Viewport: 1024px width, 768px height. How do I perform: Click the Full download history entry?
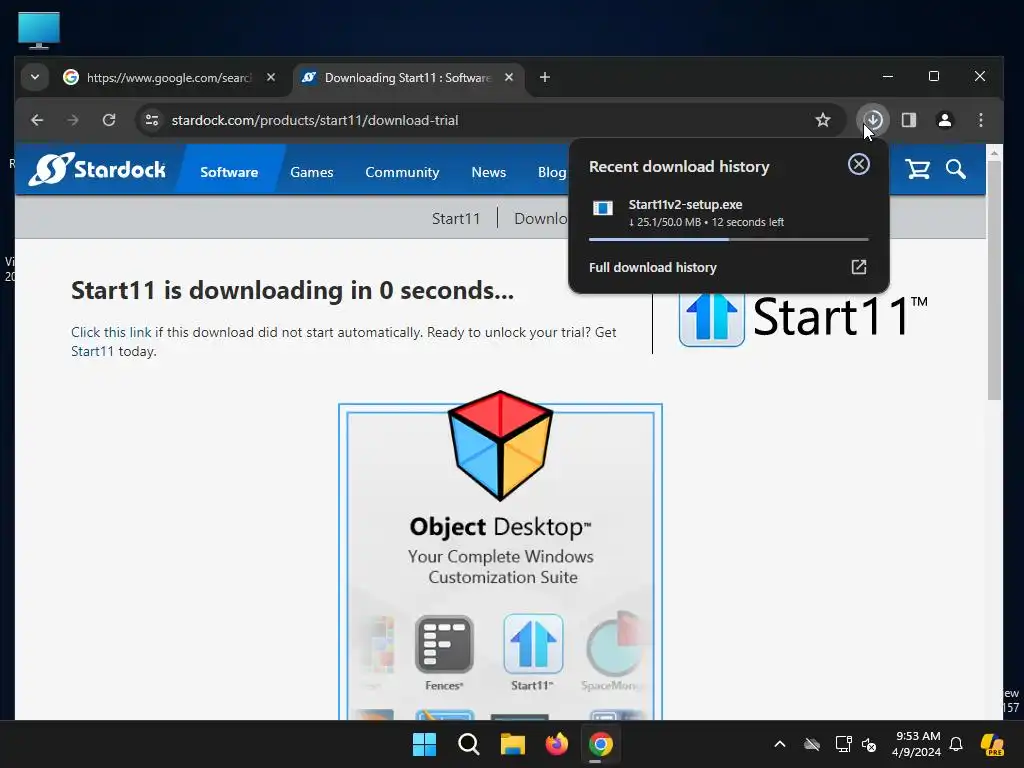[x=728, y=267]
